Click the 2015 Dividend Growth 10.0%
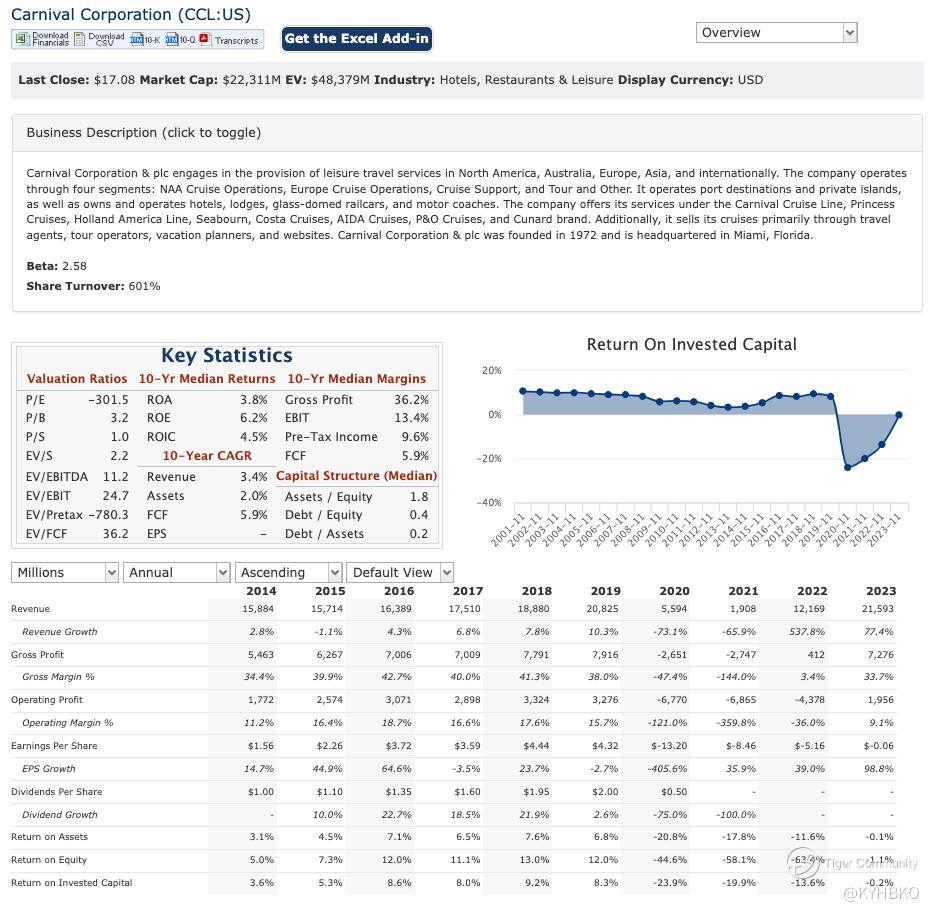 click(327, 815)
